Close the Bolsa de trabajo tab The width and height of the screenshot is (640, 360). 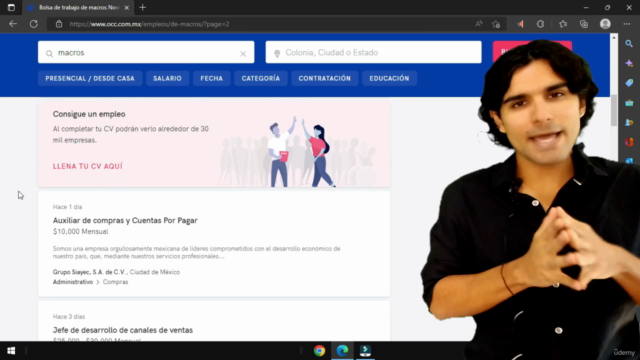tap(127, 7)
